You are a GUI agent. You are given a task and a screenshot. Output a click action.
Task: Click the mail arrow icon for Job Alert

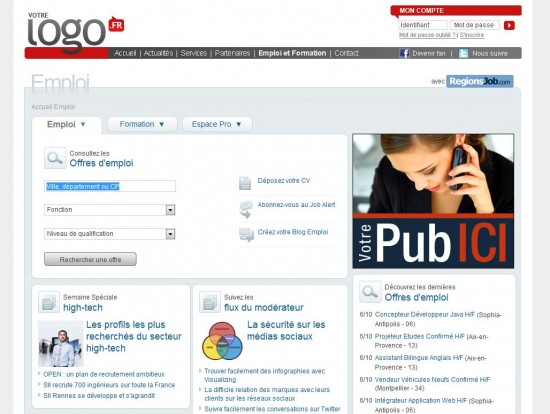(x=246, y=209)
